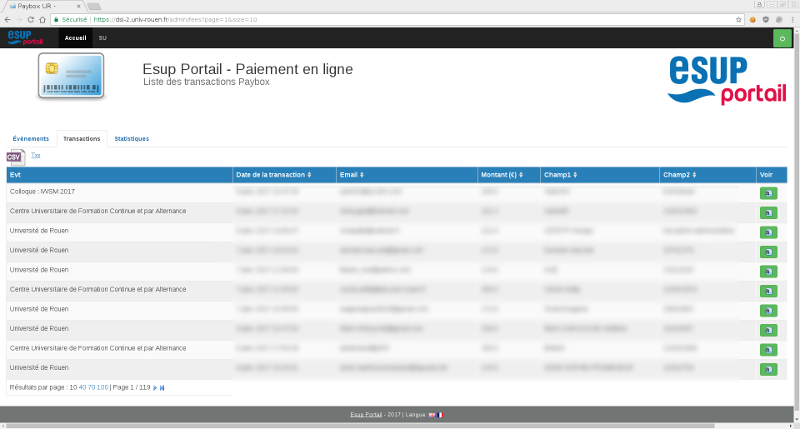This screenshot has width=800, height=429.
Task: Click the Txs link beside CSV
Action: (x=36, y=155)
